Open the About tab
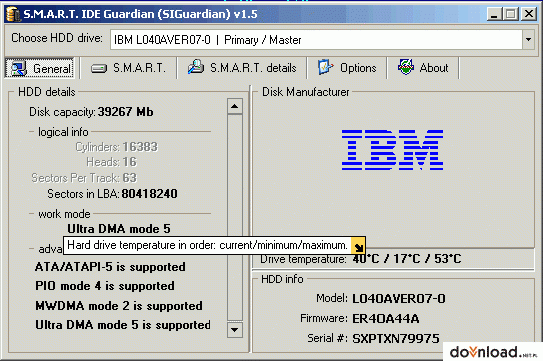The width and height of the screenshot is (543, 361). click(423, 68)
